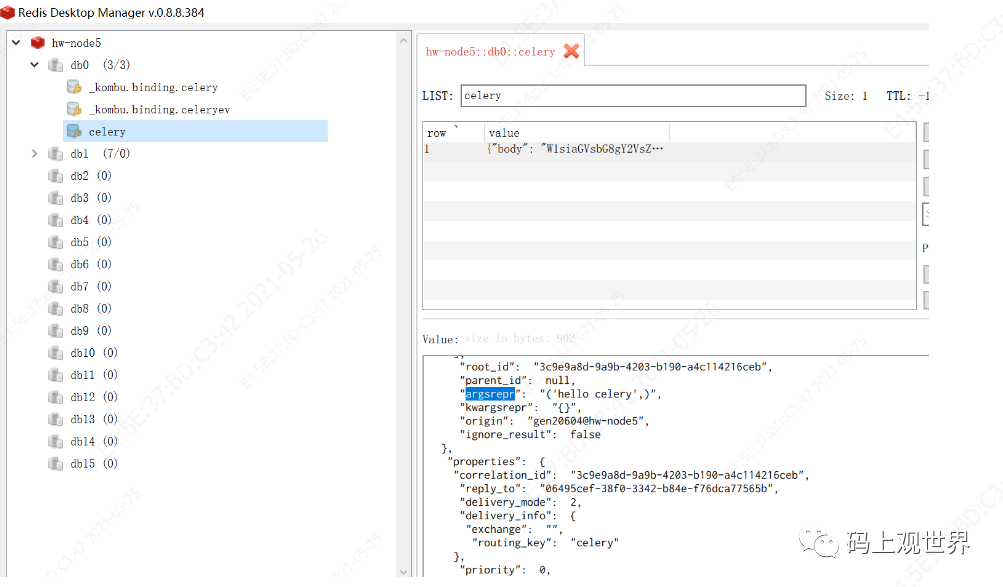Screen dimensions: 1003x587
Task: Click the "parent_id": null line
Action: pyautogui.click(x=517, y=380)
